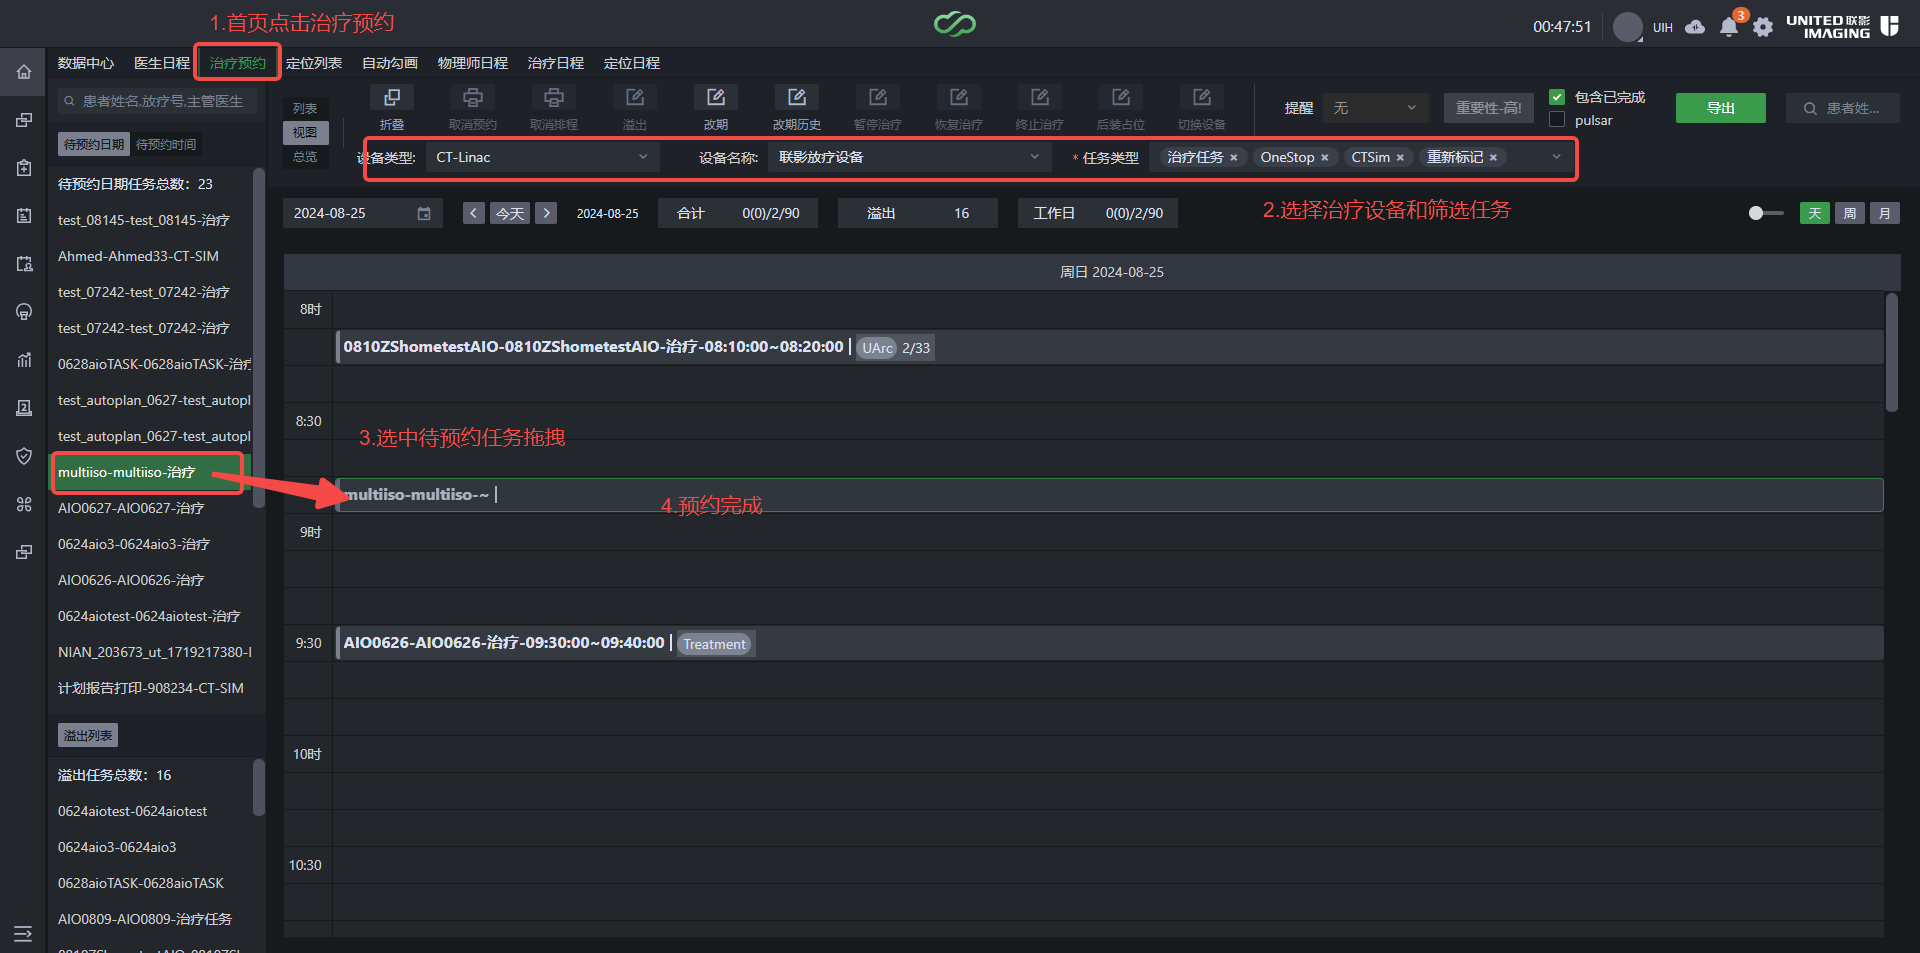Open 改期历史 reschedule history icon
This screenshot has height=953, width=1920.
tap(797, 98)
